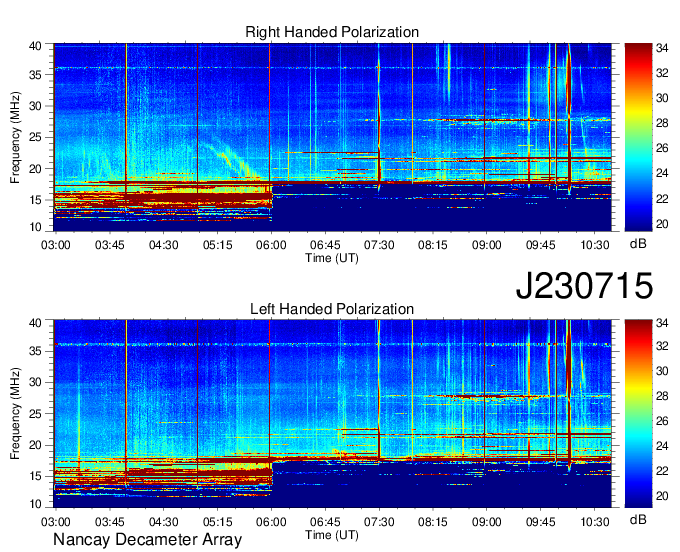The height and width of the screenshot is (552, 680).
Task: Click the 05:15 time tick of Right Handed plot
Action: [x=218, y=245]
